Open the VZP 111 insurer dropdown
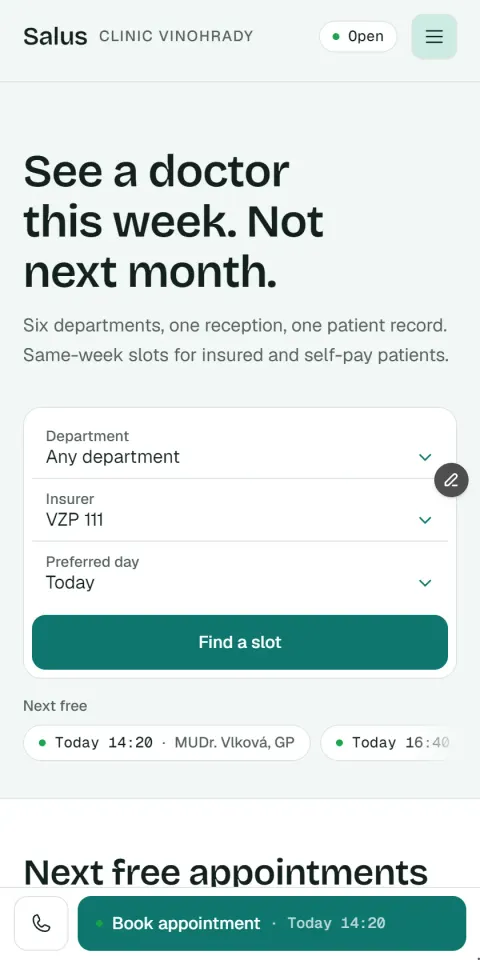 pyautogui.click(x=240, y=511)
